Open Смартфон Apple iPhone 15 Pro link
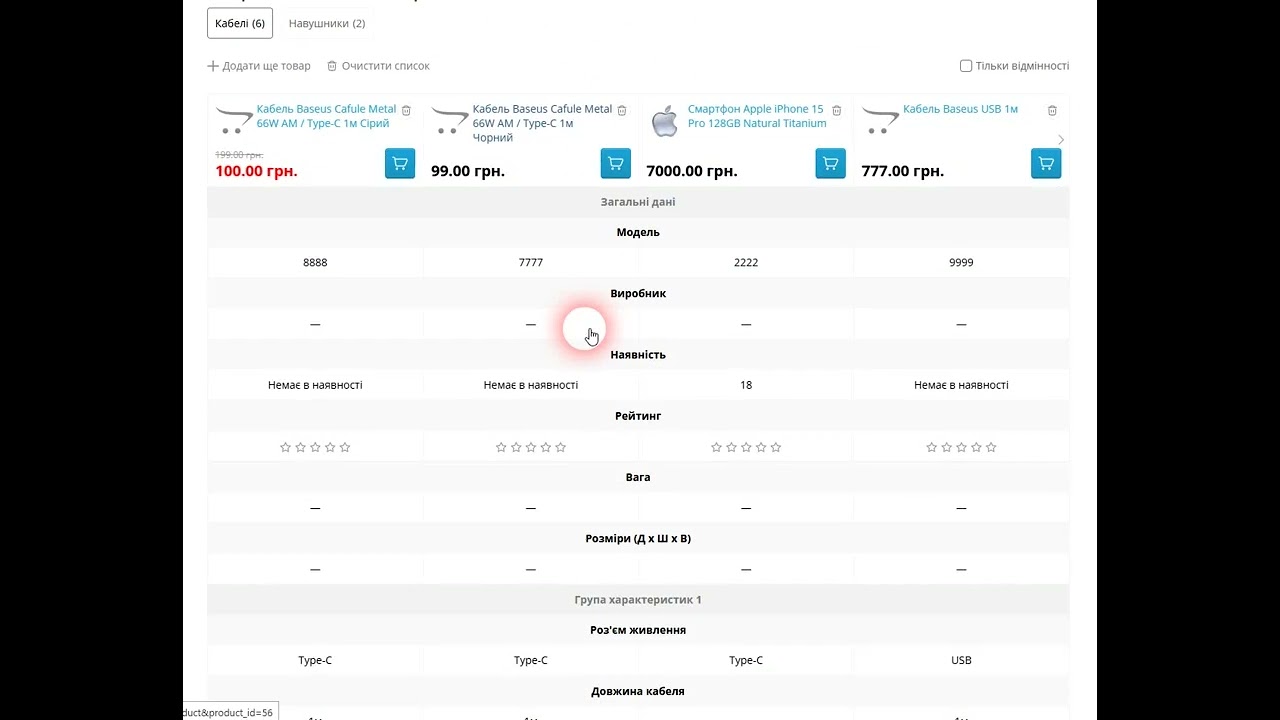The width and height of the screenshot is (1280, 720). click(757, 116)
